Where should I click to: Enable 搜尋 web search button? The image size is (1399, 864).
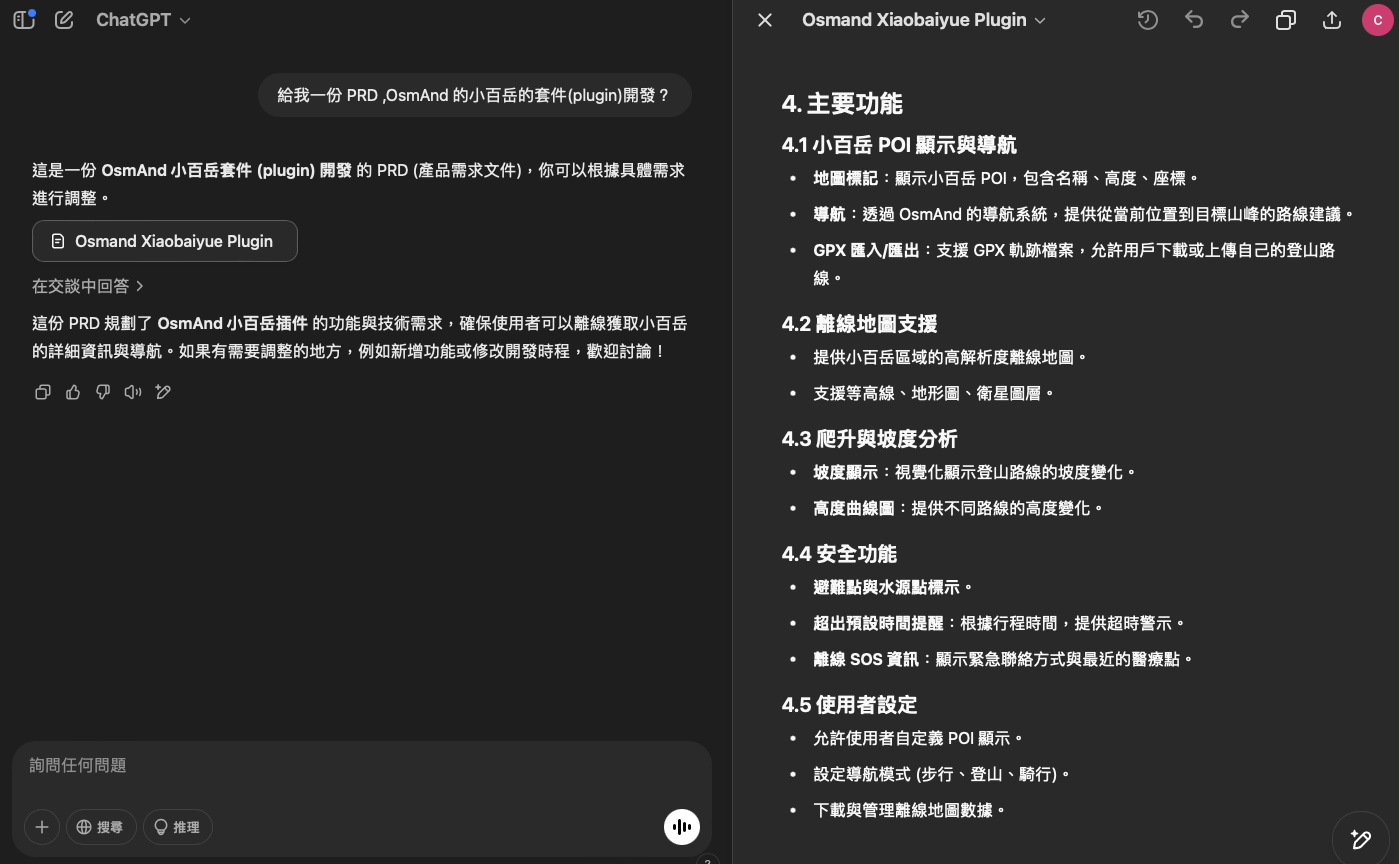click(x=101, y=827)
